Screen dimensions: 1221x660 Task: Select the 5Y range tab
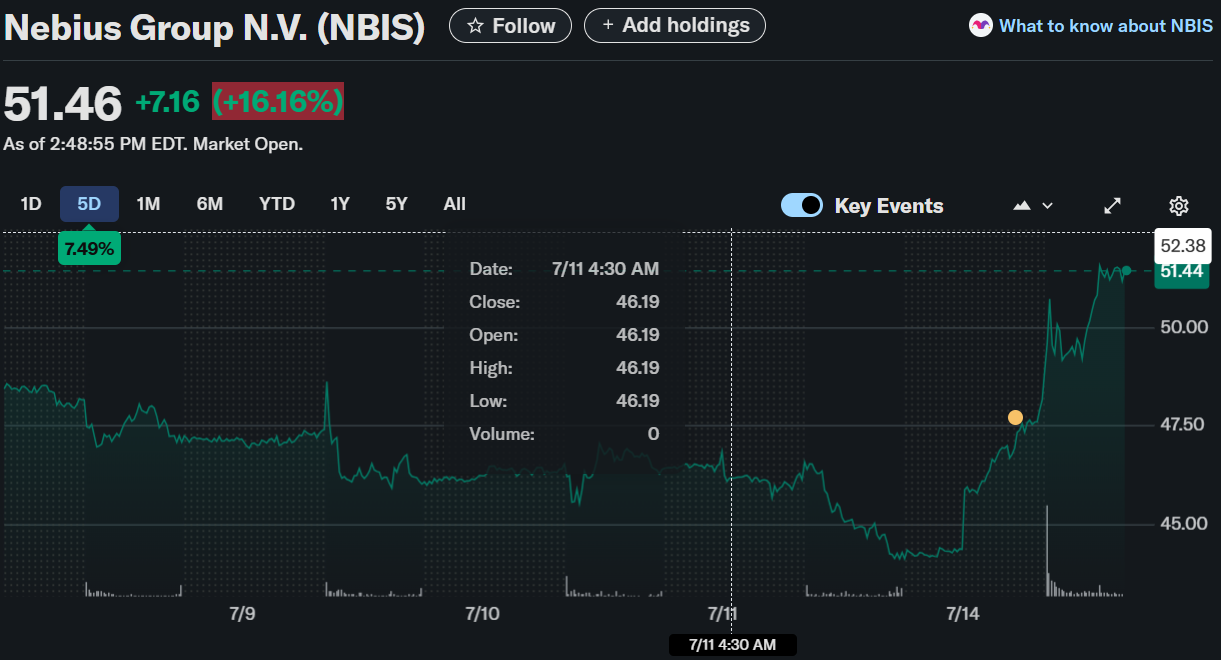(397, 204)
